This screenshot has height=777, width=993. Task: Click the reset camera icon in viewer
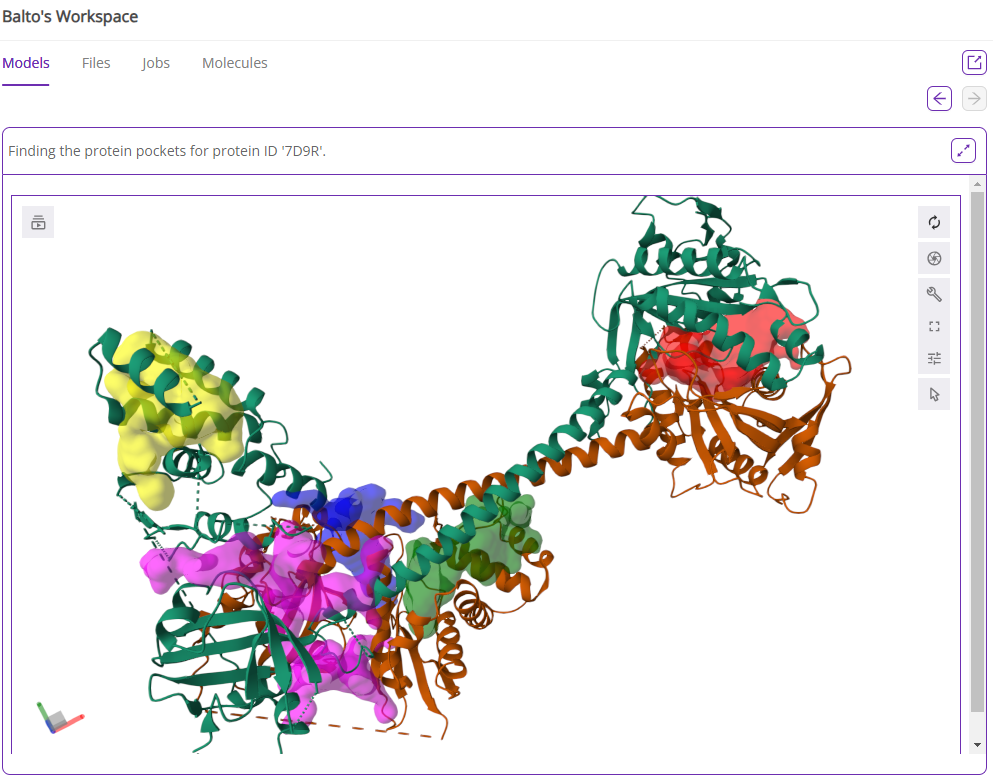click(934, 223)
